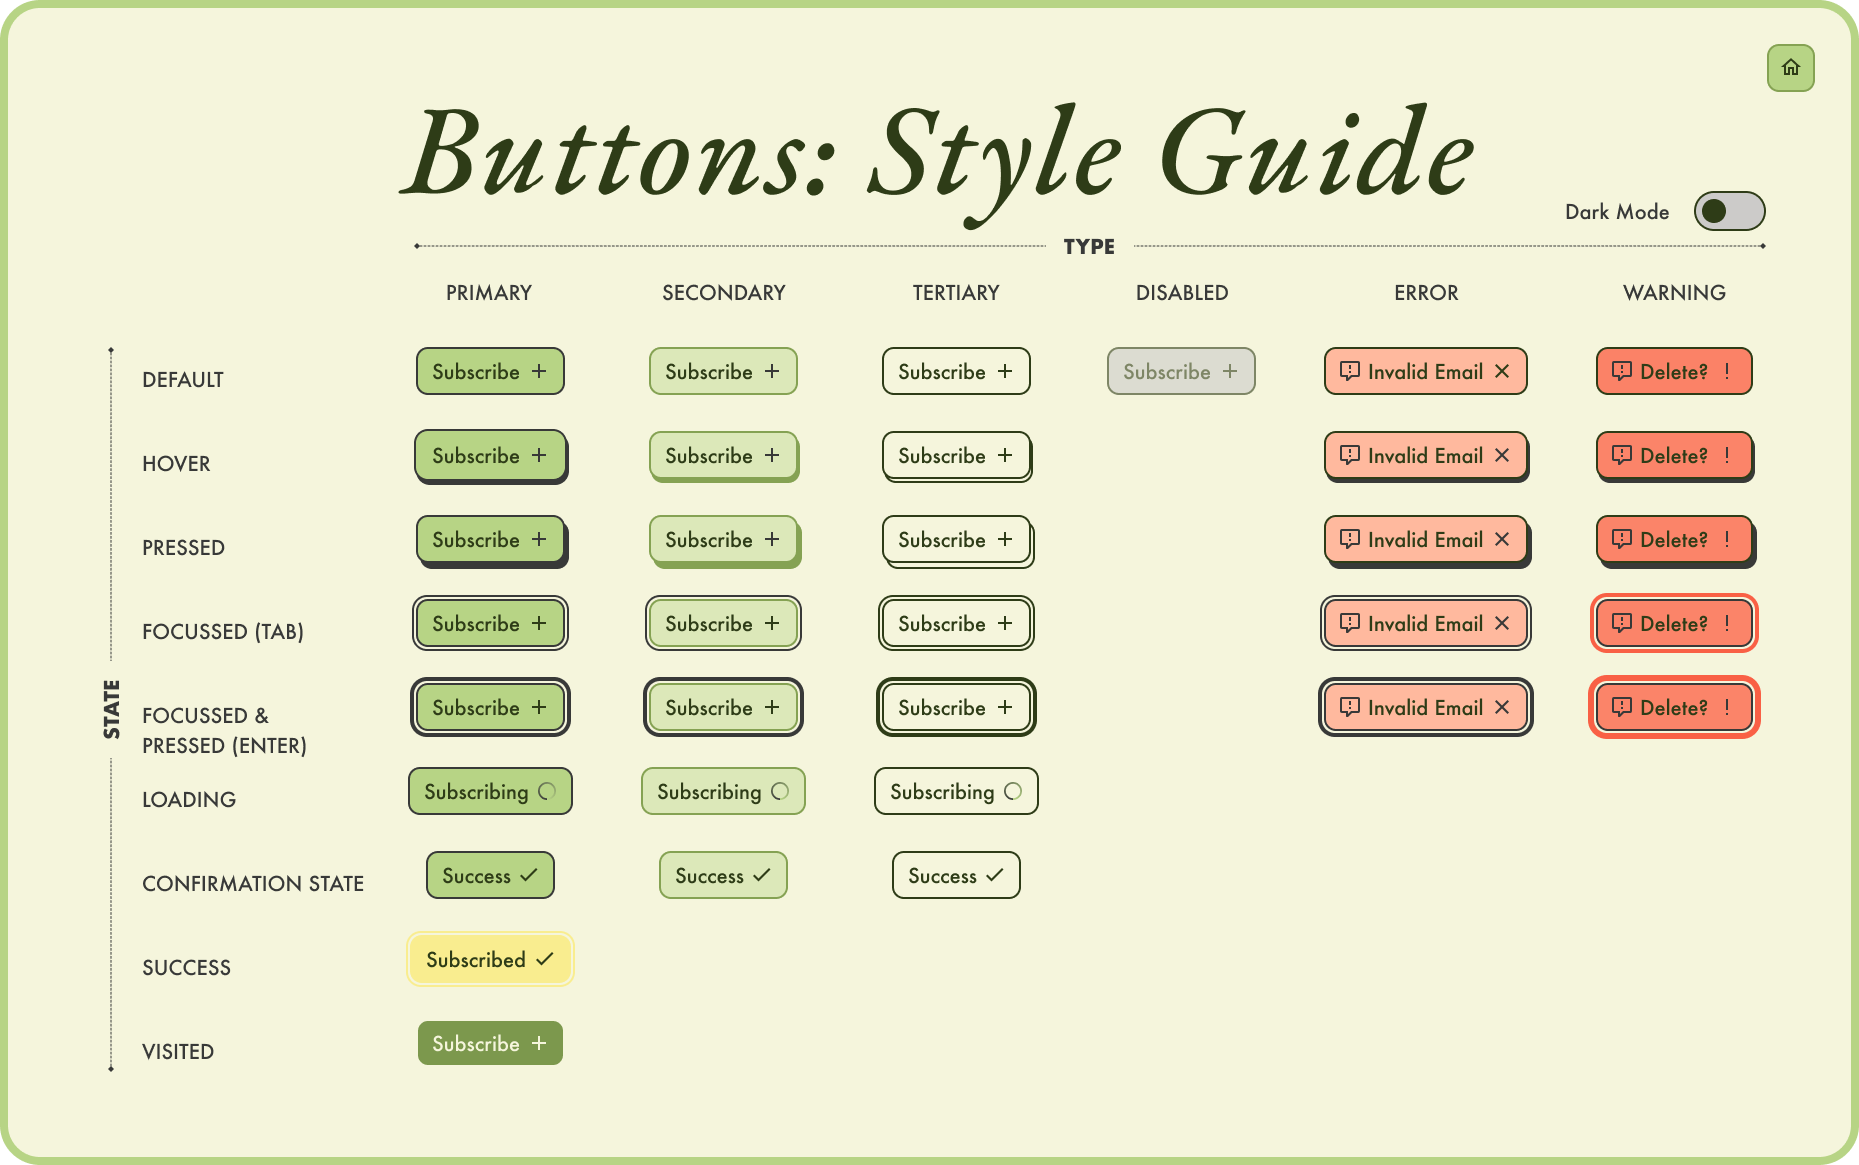The height and width of the screenshot is (1165, 1859).
Task: Click plus icon in visited Subscribe button
Action: (539, 1043)
